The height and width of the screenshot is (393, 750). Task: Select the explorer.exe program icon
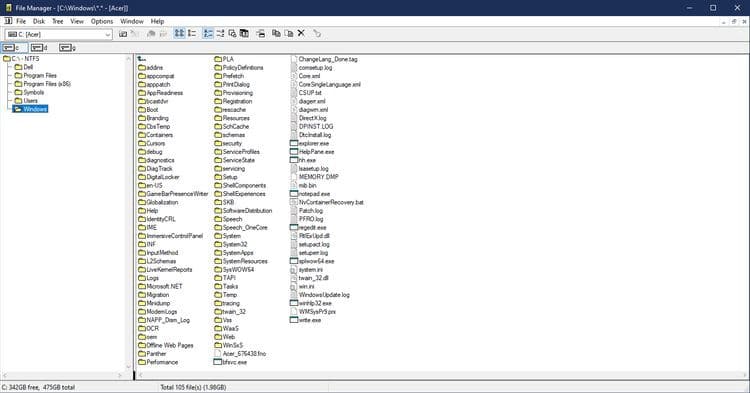(294, 143)
